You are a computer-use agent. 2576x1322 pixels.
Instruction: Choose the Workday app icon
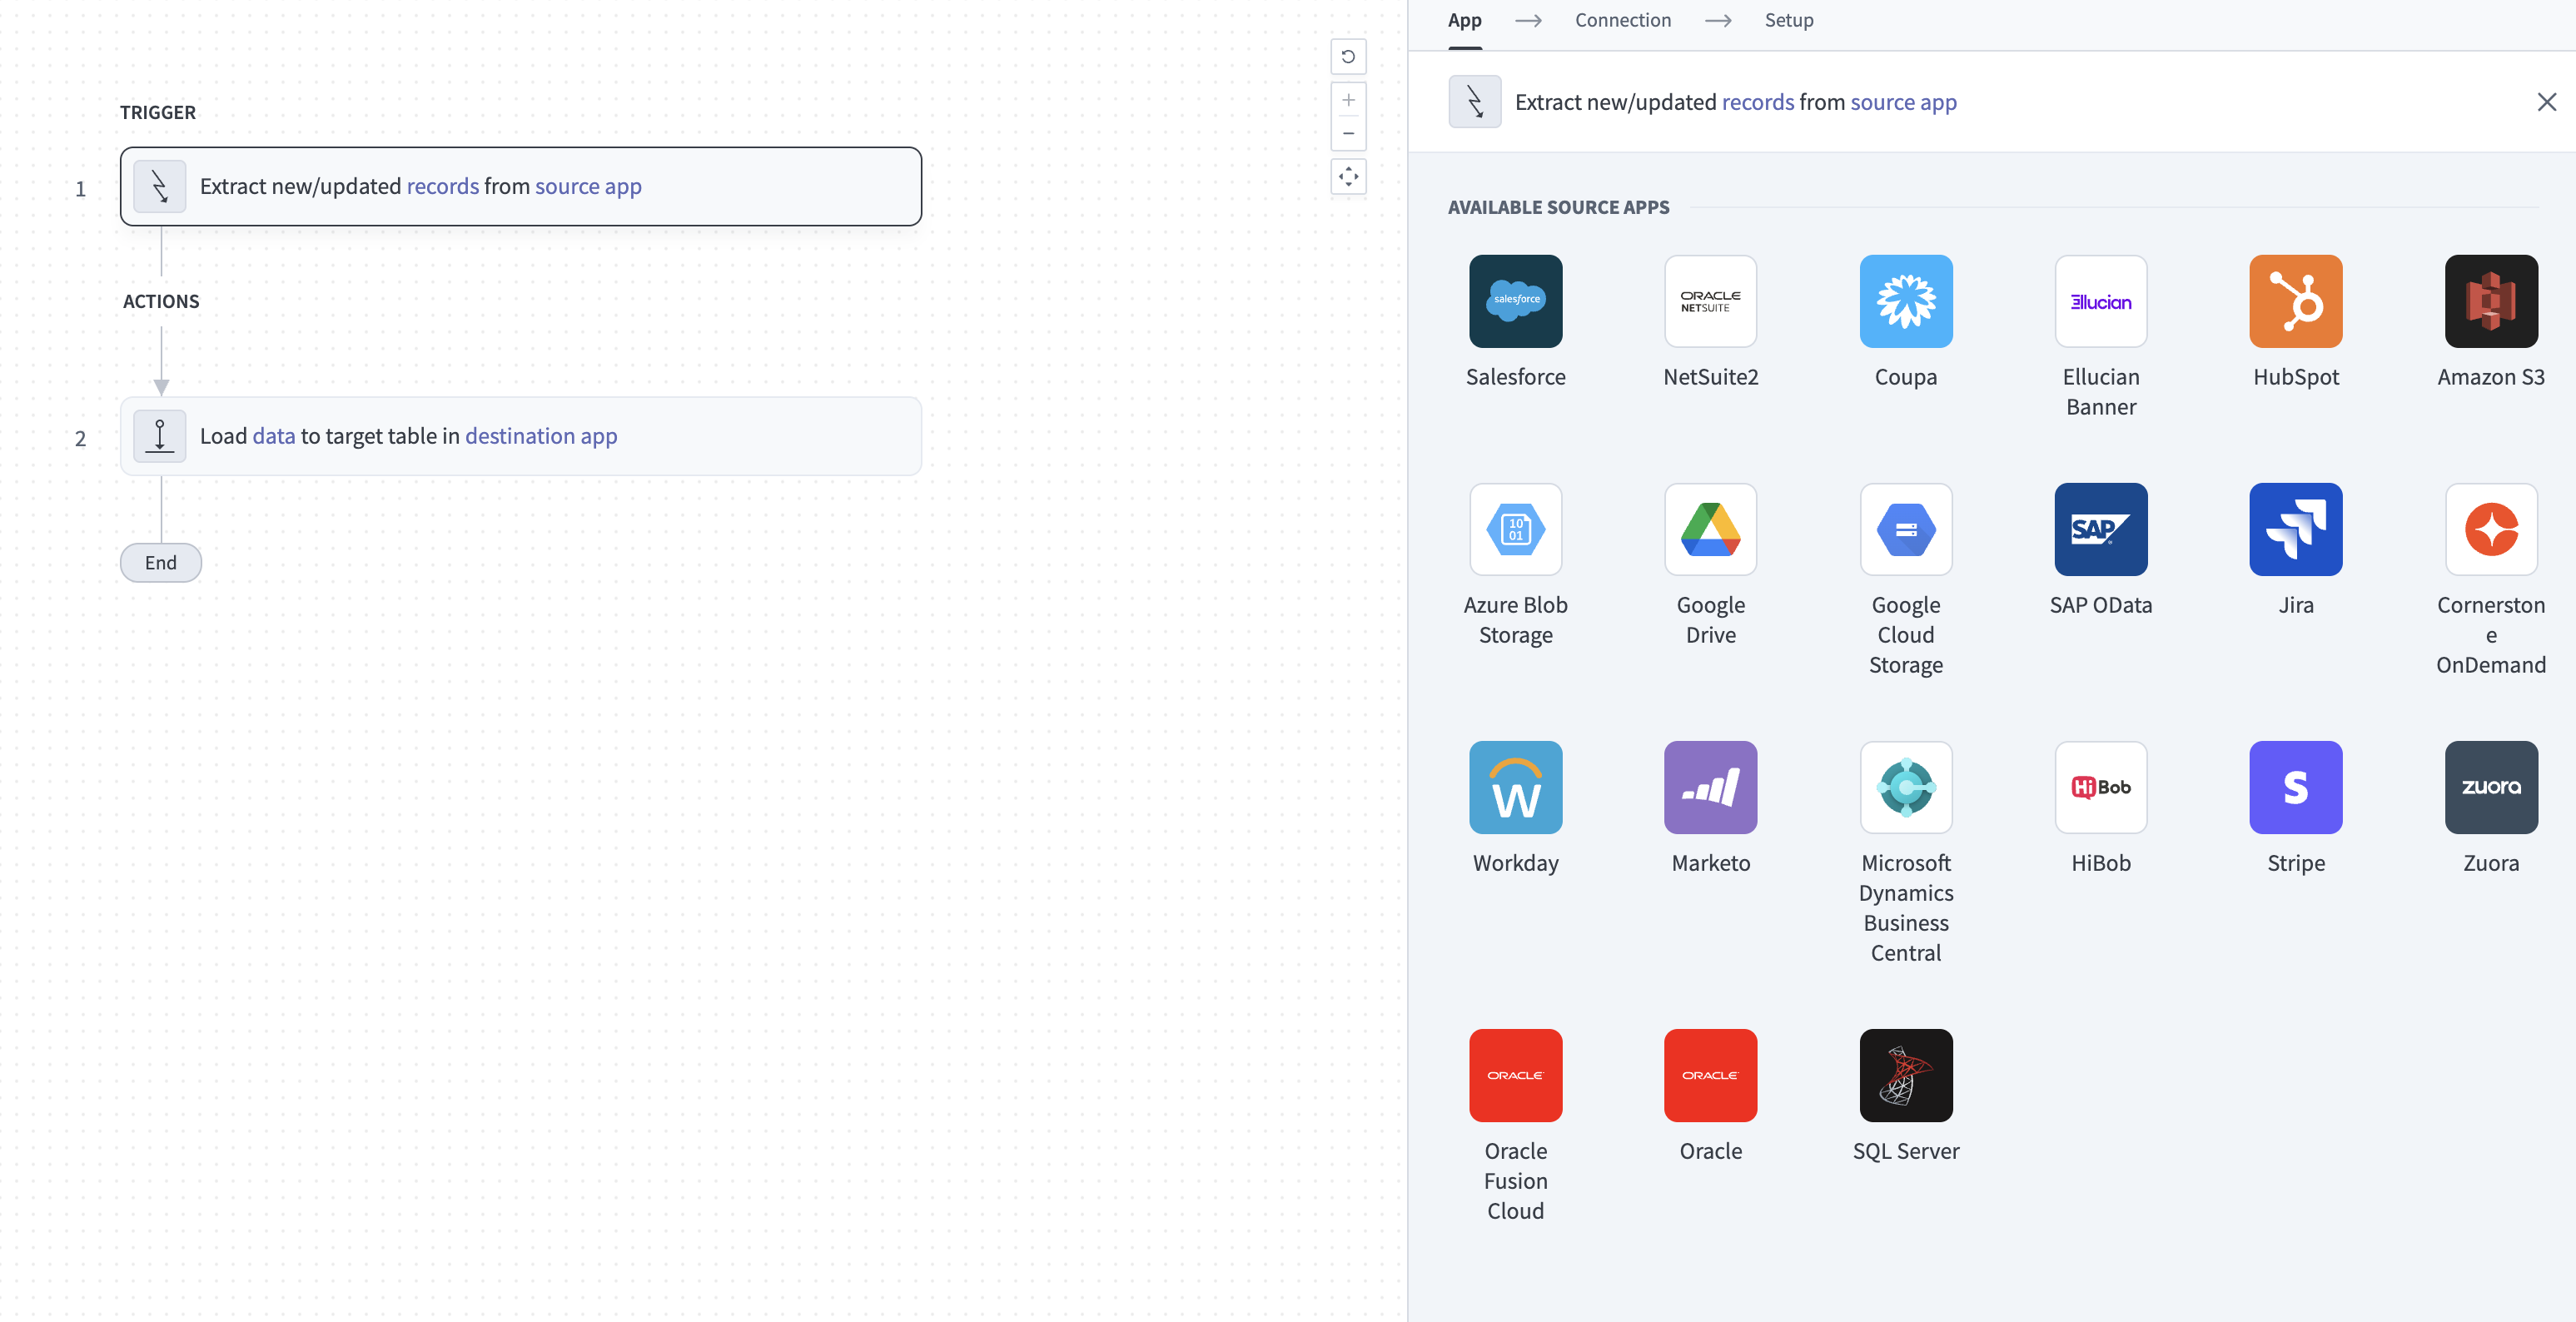coord(1515,787)
